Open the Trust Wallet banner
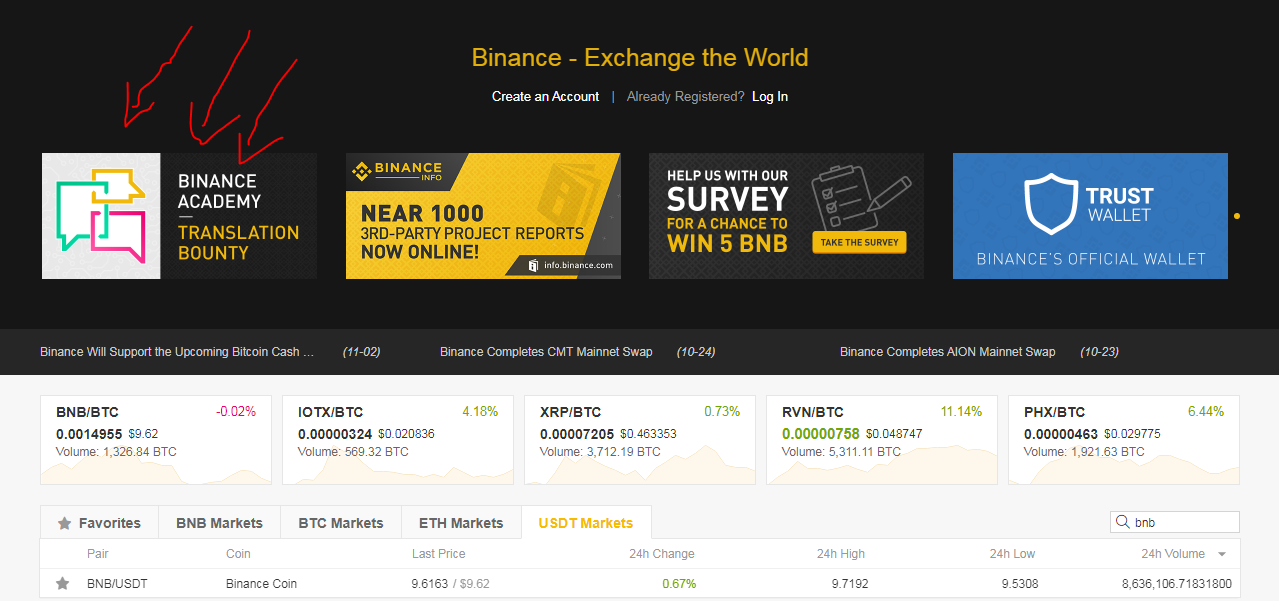 click(x=1090, y=216)
